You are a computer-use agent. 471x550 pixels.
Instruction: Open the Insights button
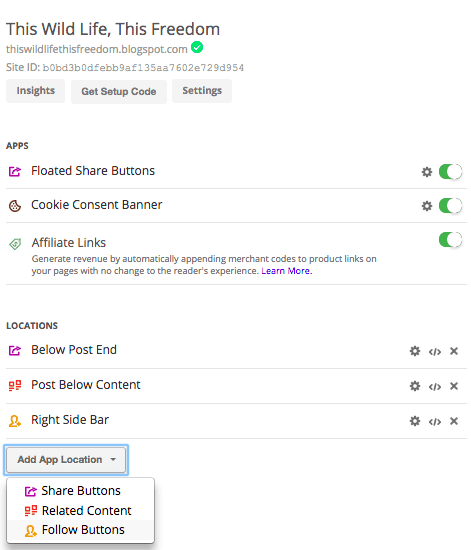pyautogui.click(x=35, y=91)
